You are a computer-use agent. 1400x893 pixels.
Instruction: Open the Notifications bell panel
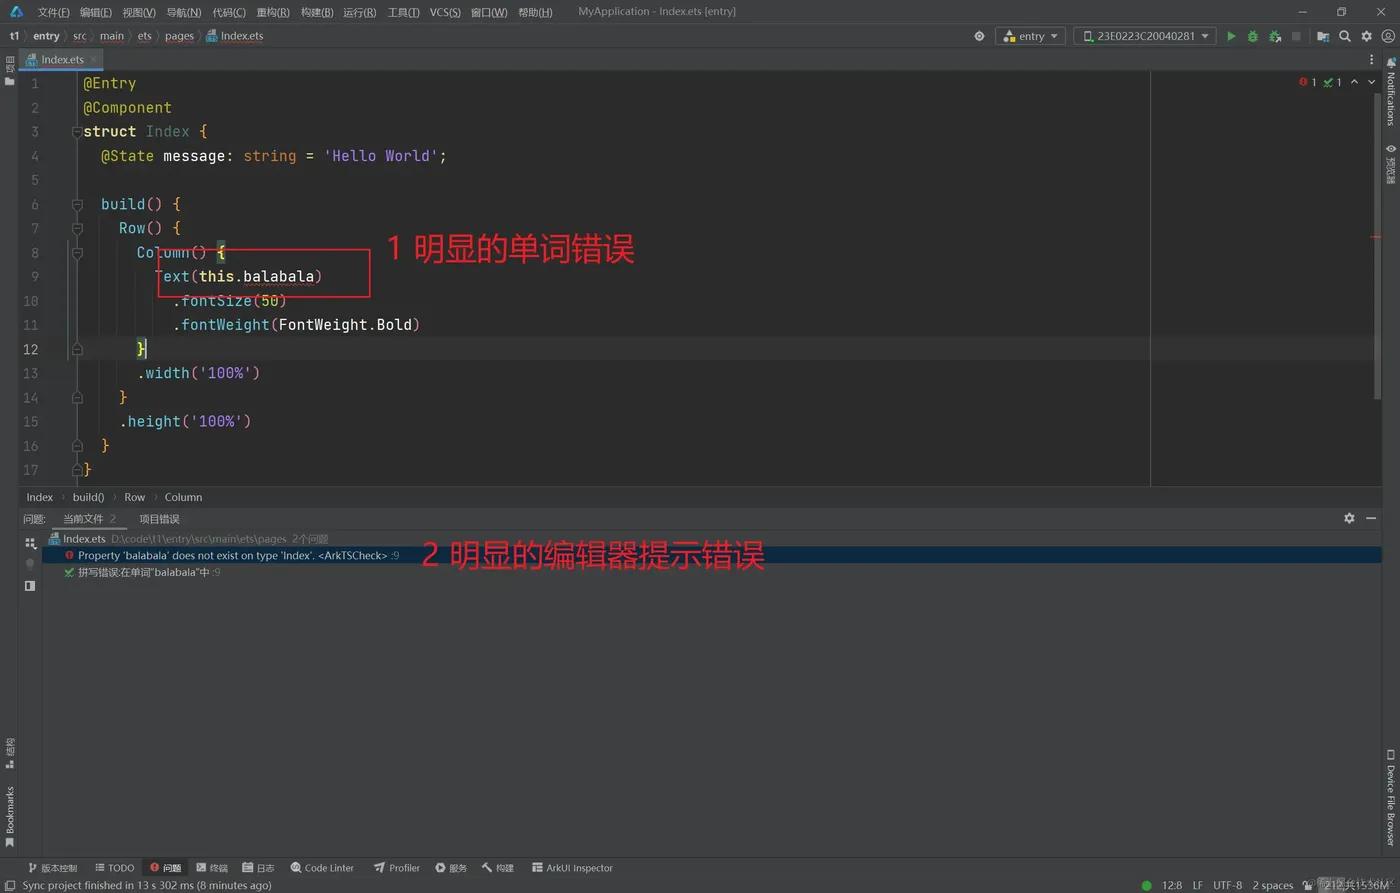(1390, 90)
